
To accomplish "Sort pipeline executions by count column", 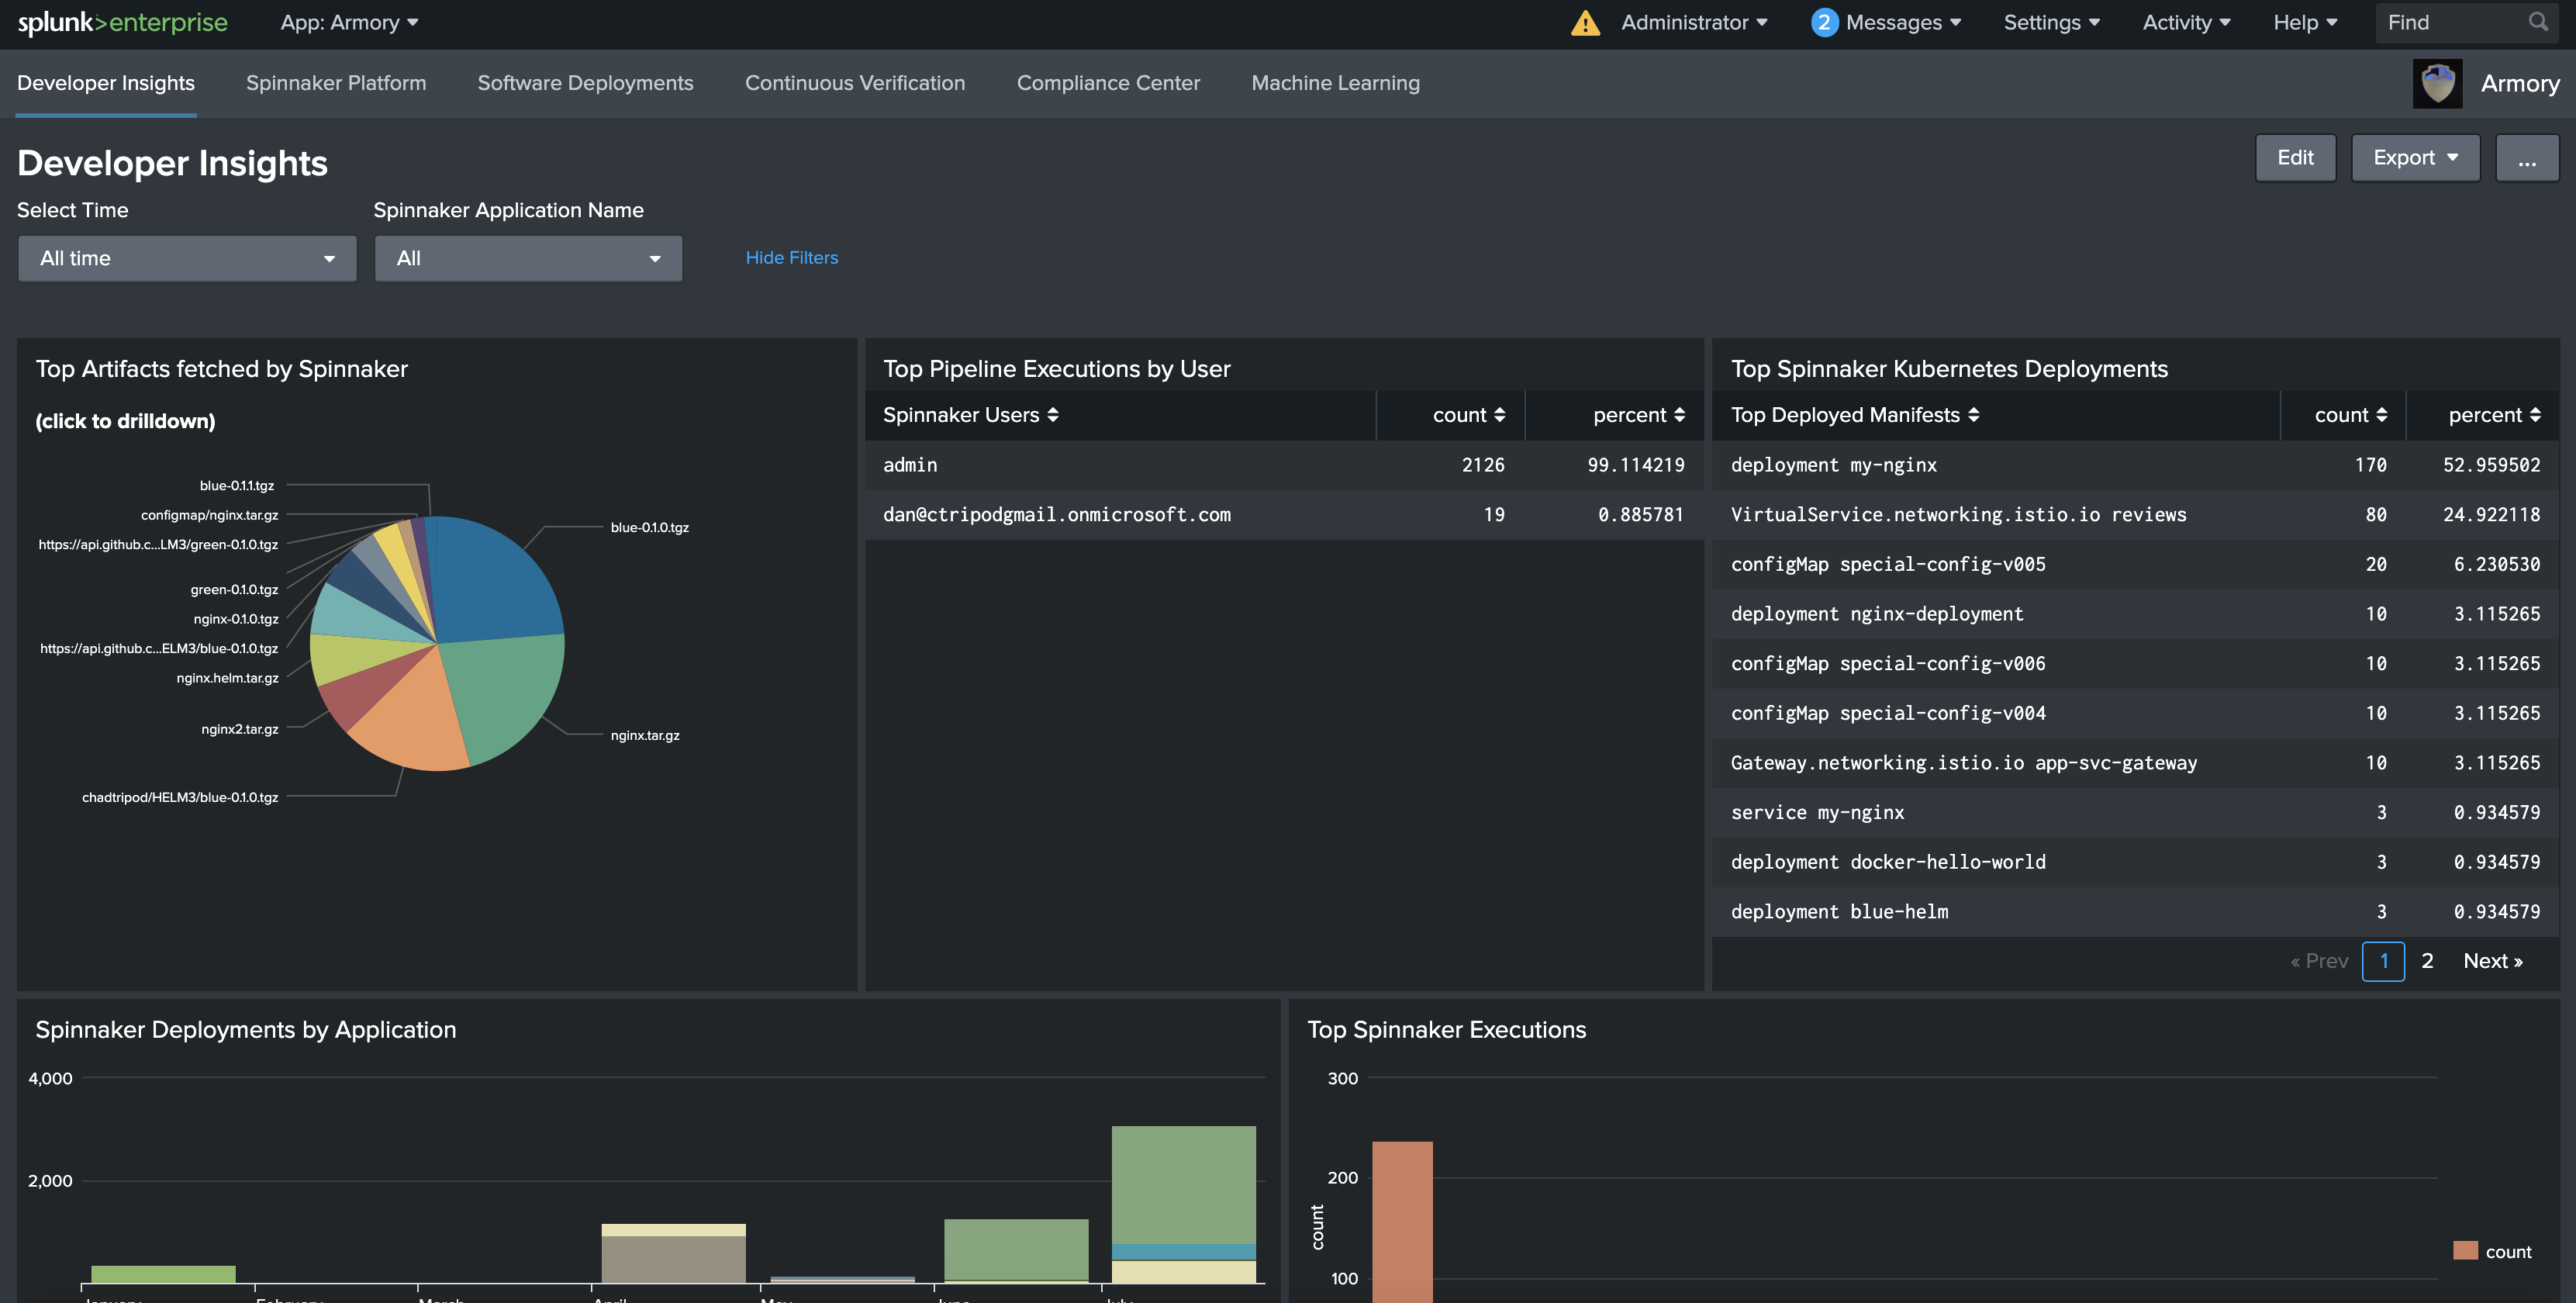I will (1468, 415).
